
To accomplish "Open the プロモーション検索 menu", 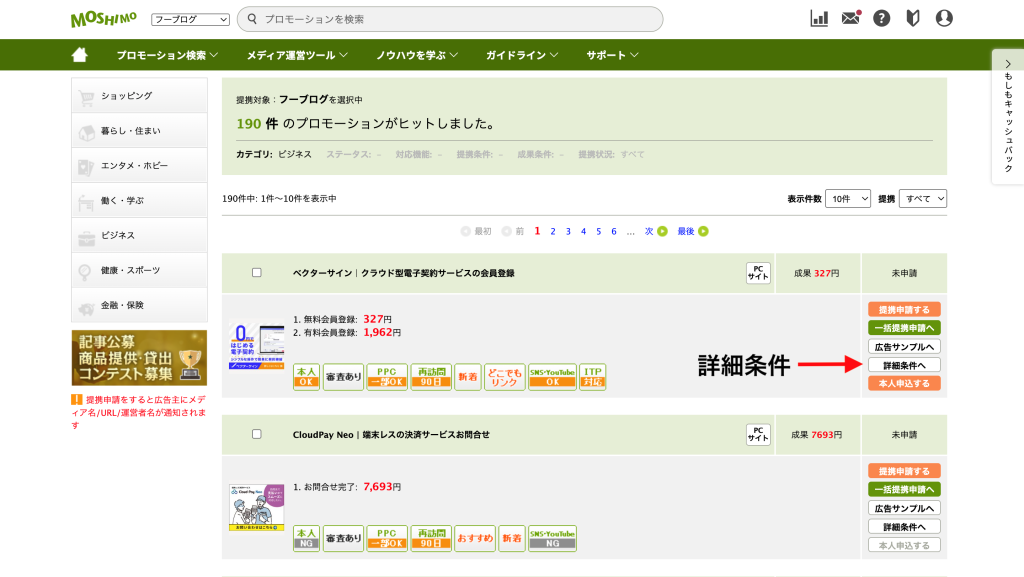I will [166, 55].
